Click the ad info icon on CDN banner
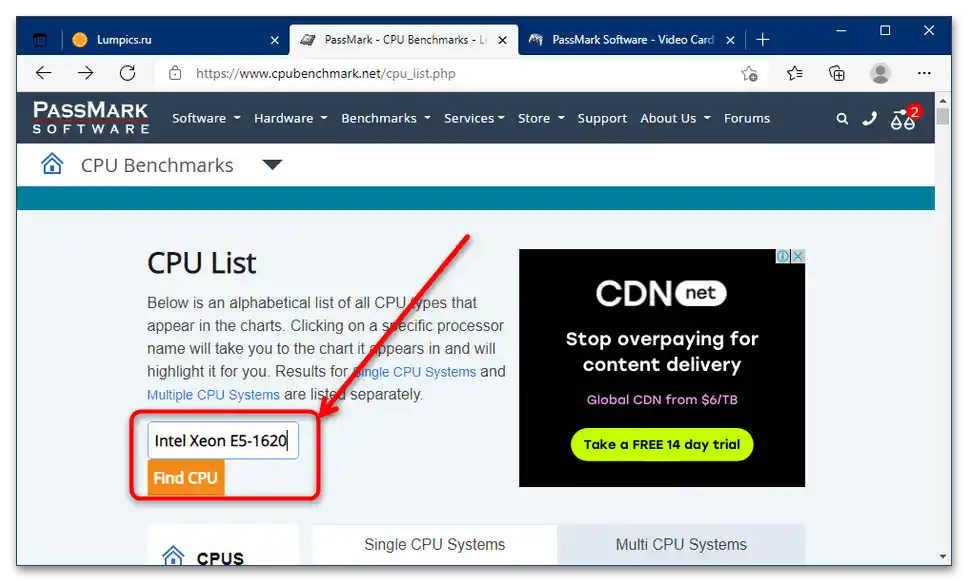The height and width of the screenshot is (582, 968). pyautogui.click(x=783, y=256)
